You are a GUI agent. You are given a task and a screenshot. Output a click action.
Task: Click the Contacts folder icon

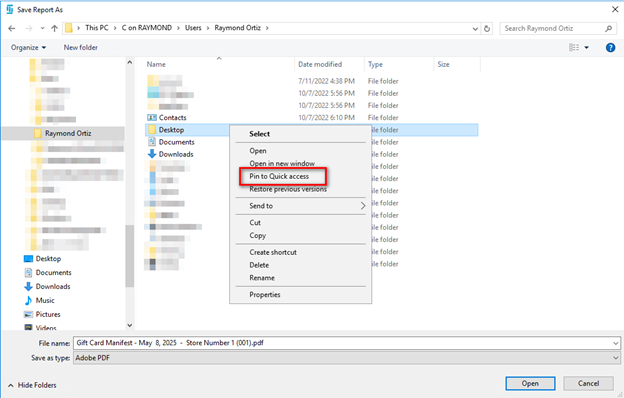pyautogui.click(x=152, y=117)
